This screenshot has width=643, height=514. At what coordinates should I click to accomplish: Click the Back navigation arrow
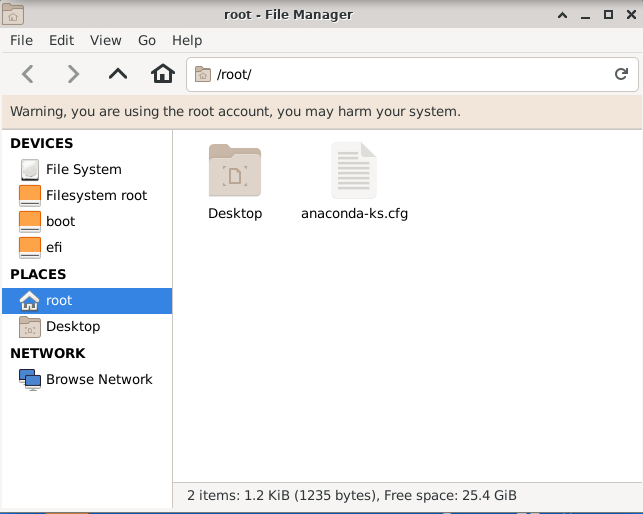click(28, 74)
